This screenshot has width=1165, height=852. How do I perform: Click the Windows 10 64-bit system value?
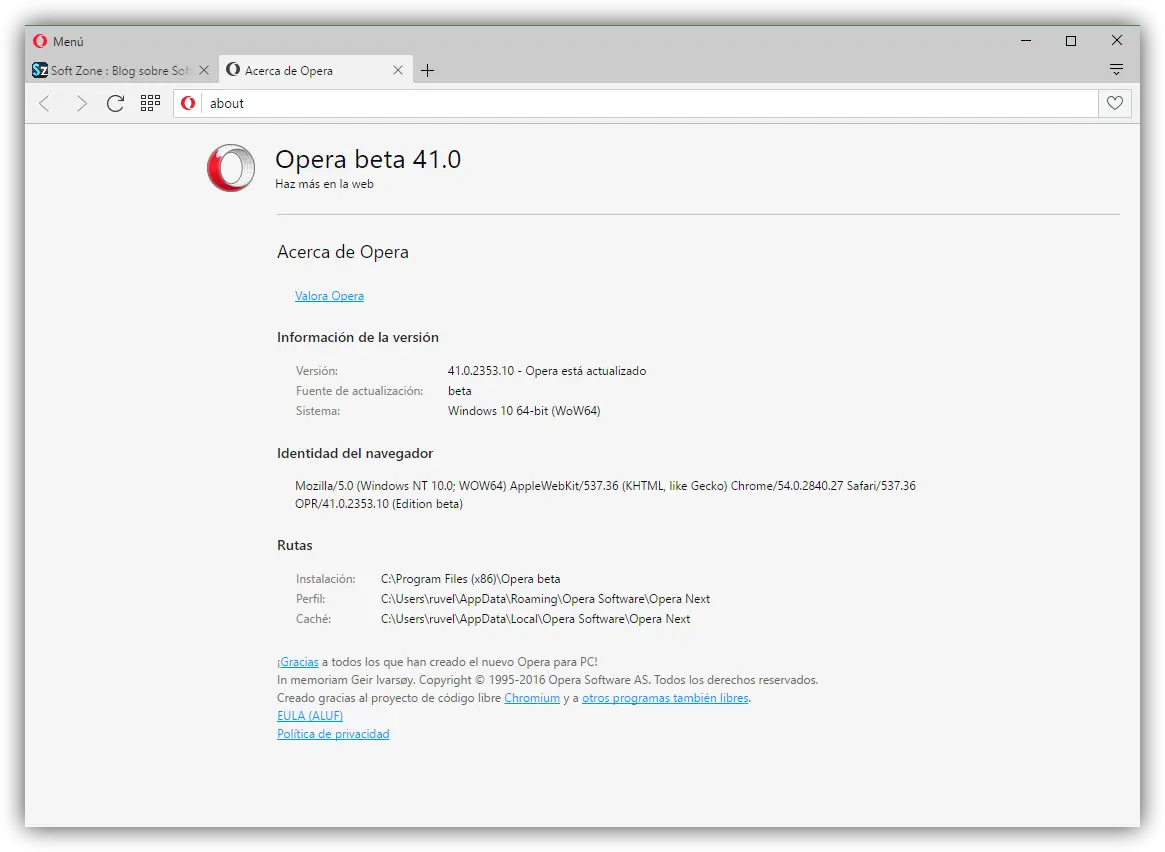(524, 411)
